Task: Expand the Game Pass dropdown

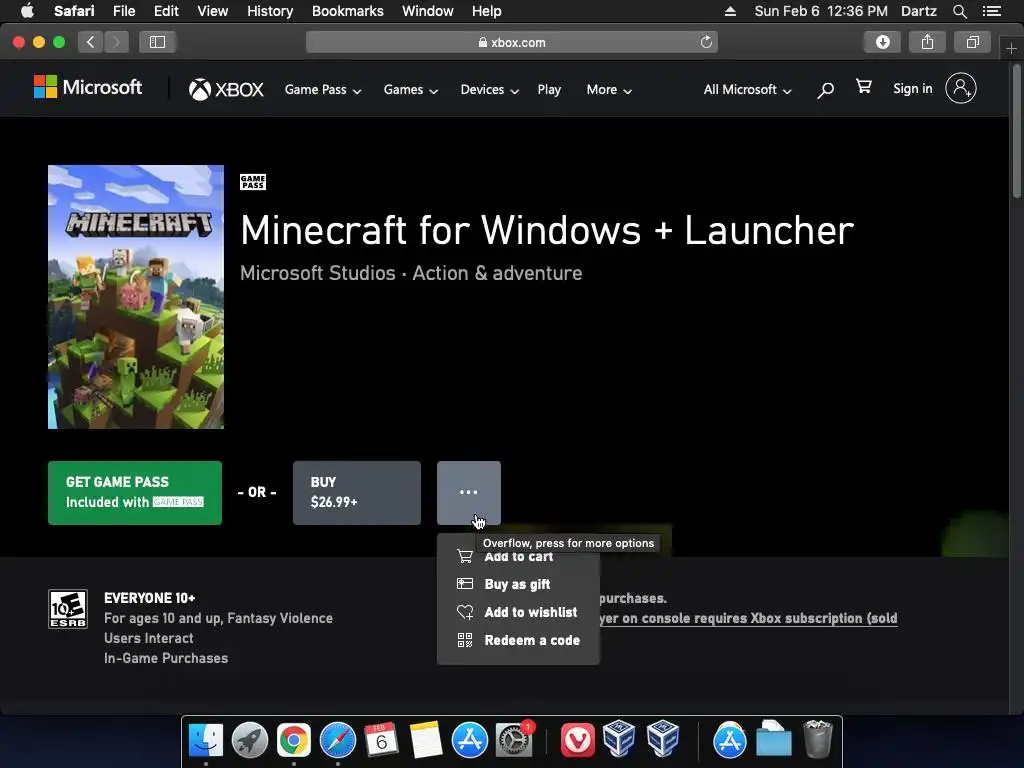Action: [x=323, y=89]
